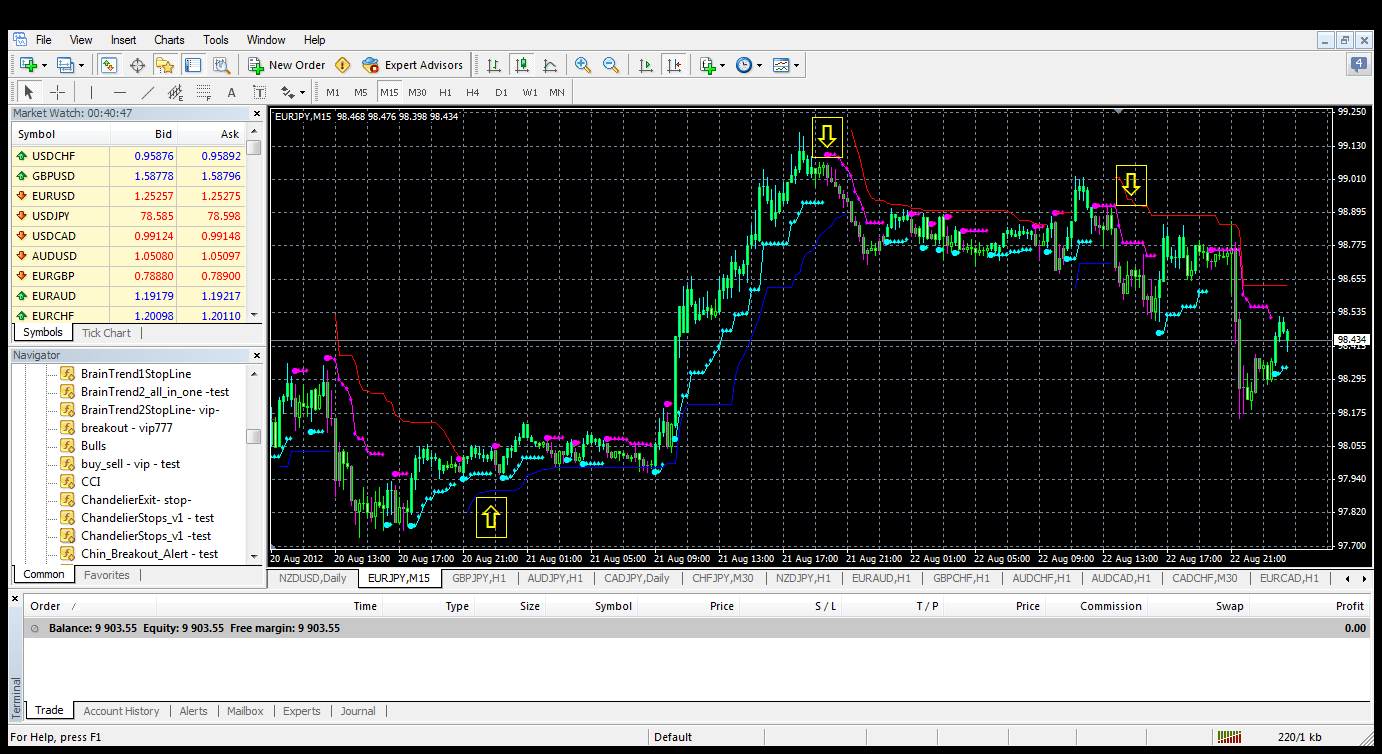This screenshot has width=1382, height=754.
Task: Switch timeframe to M5
Action: tap(361, 92)
